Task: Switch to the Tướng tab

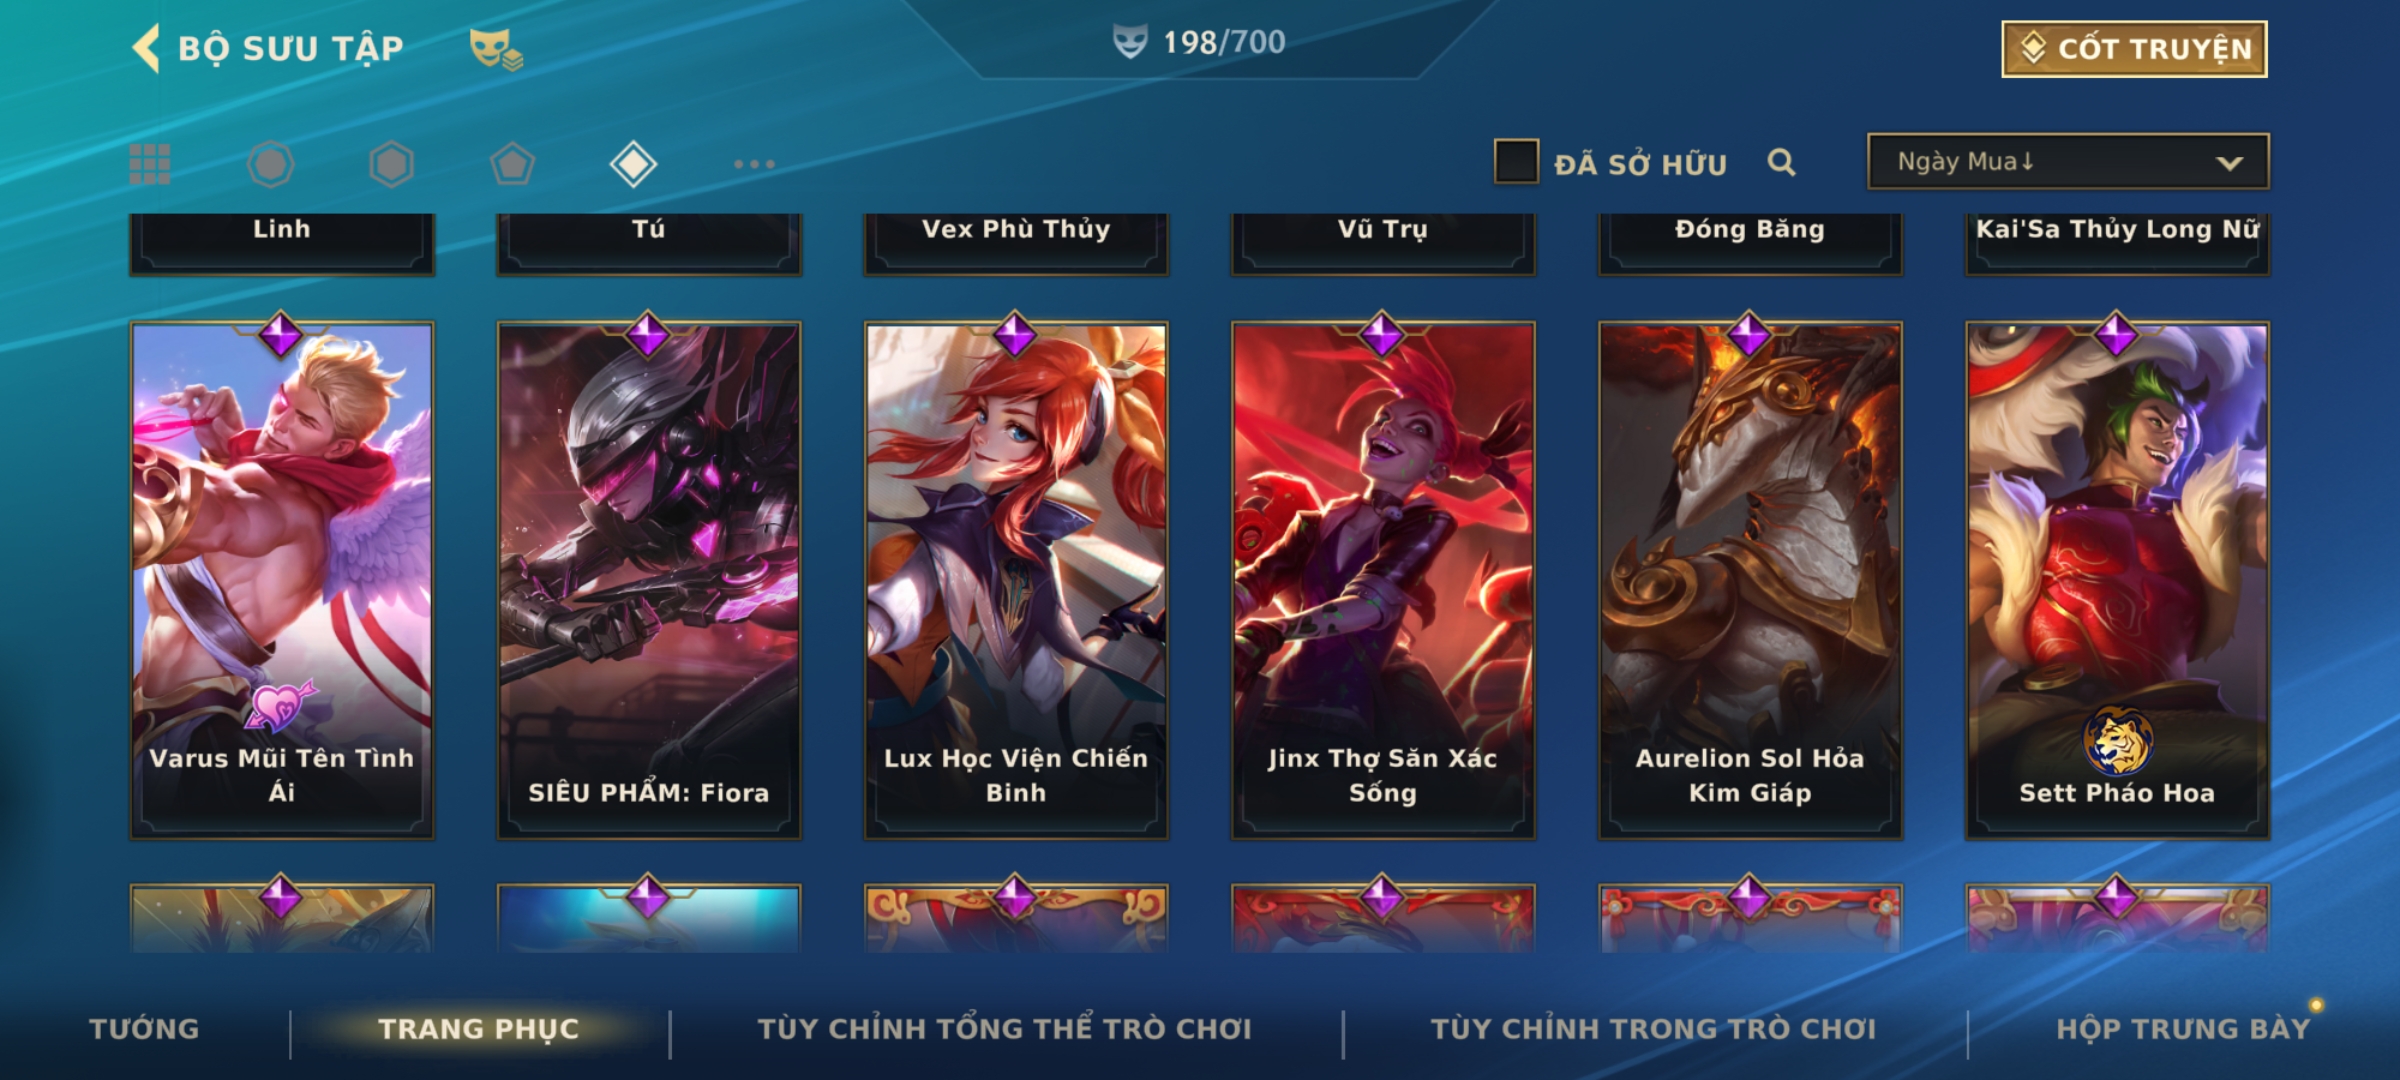Action: click(144, 1029)
